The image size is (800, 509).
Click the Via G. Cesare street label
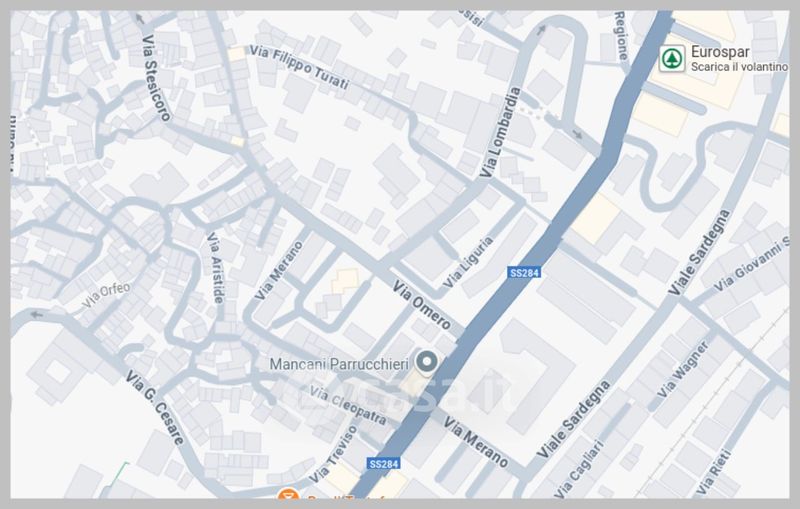[x=155, y=408]
